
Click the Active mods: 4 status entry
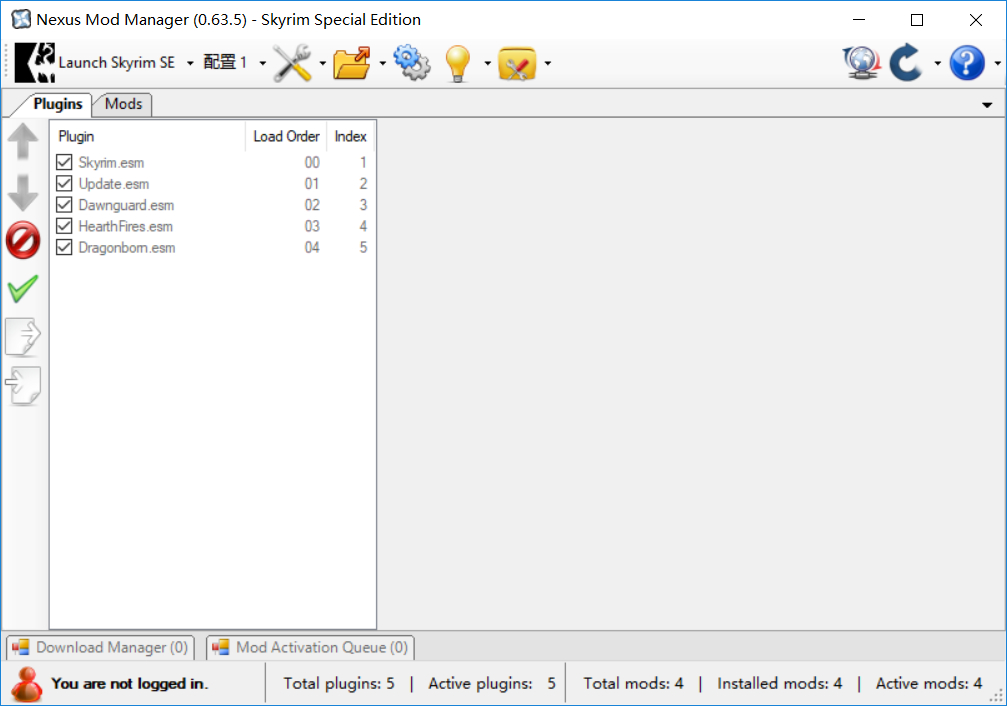(x=929, y=684)
